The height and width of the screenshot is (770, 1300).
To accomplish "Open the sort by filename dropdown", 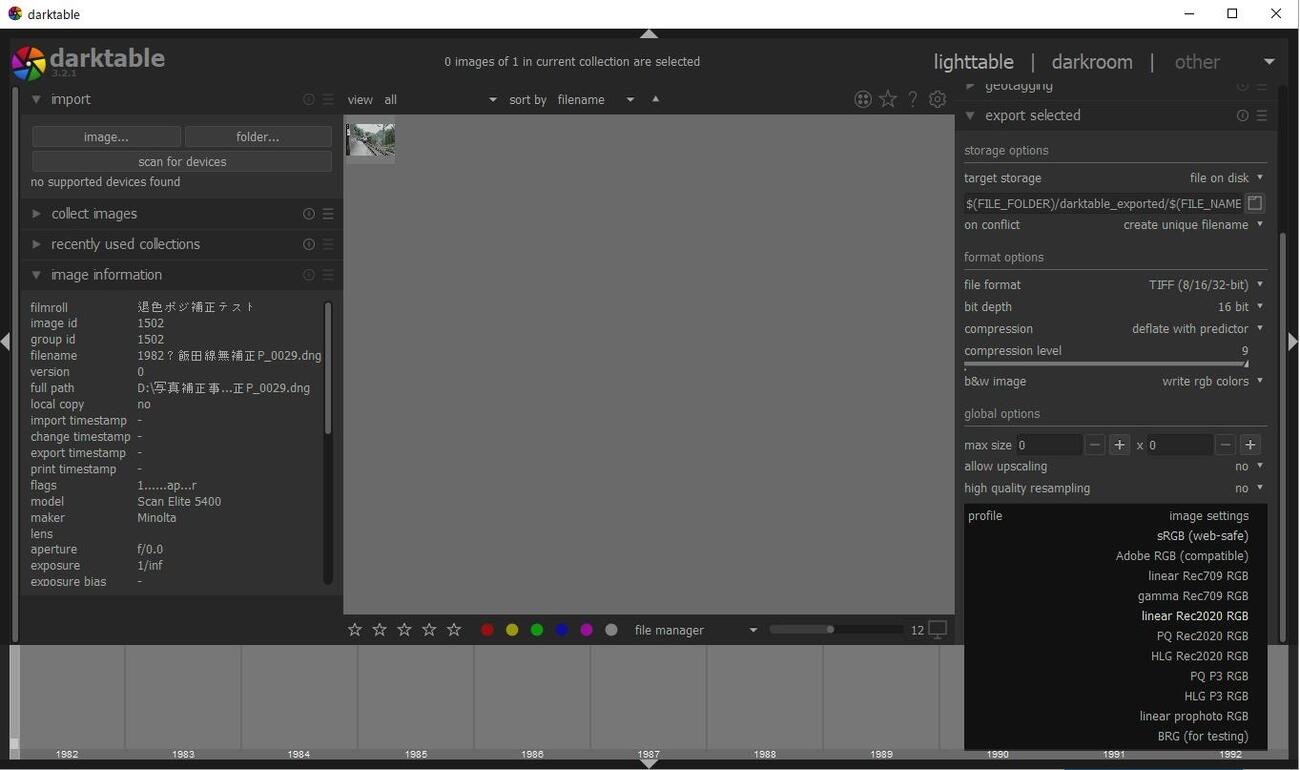I will coord(595,100).
